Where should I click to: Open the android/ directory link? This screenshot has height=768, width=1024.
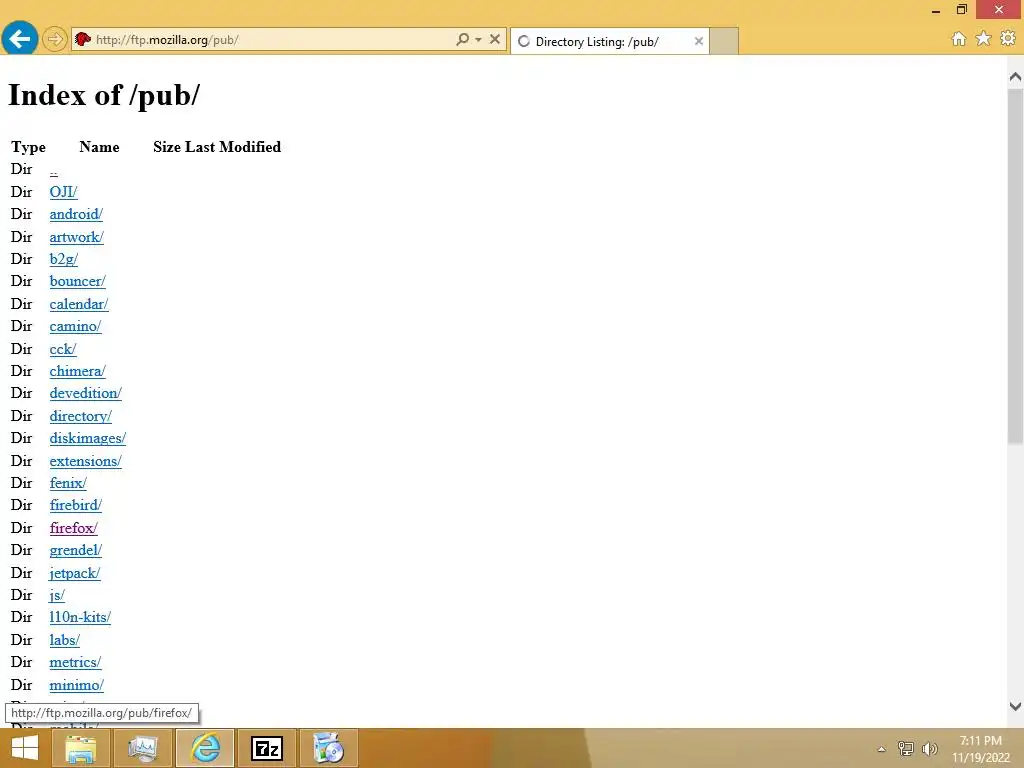(76, 214)
